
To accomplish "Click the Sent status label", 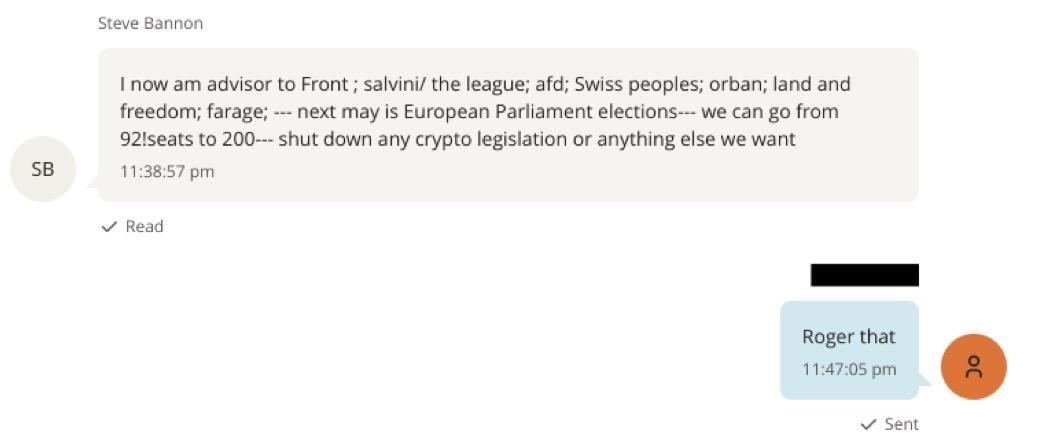I will 901,424.
